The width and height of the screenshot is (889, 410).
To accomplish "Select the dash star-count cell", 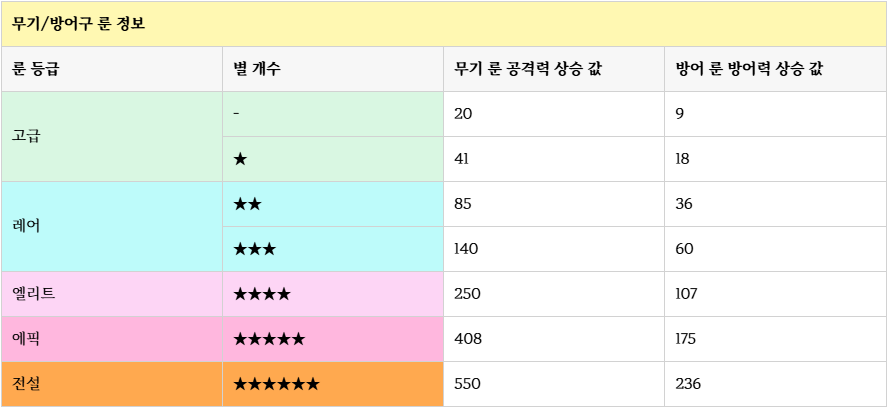I will (333, 114).
